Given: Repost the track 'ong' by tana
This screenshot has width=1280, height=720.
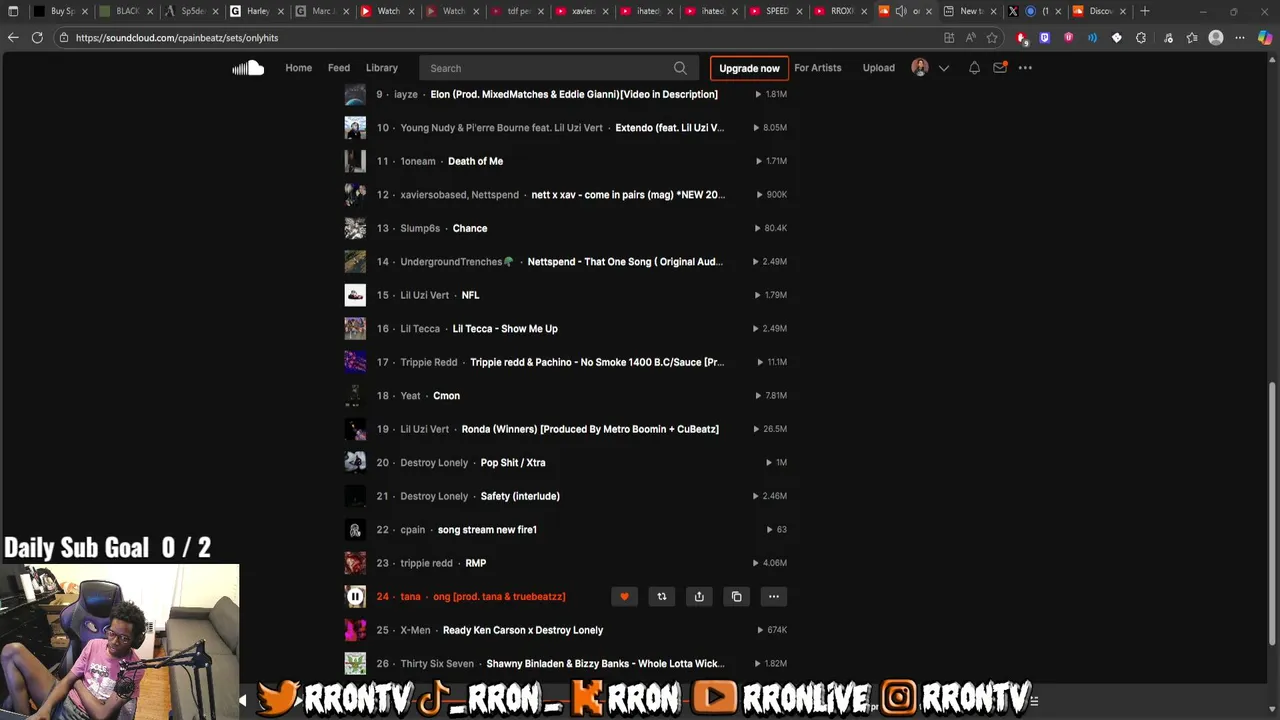Looking at the screenshot, I should point(661,597).
